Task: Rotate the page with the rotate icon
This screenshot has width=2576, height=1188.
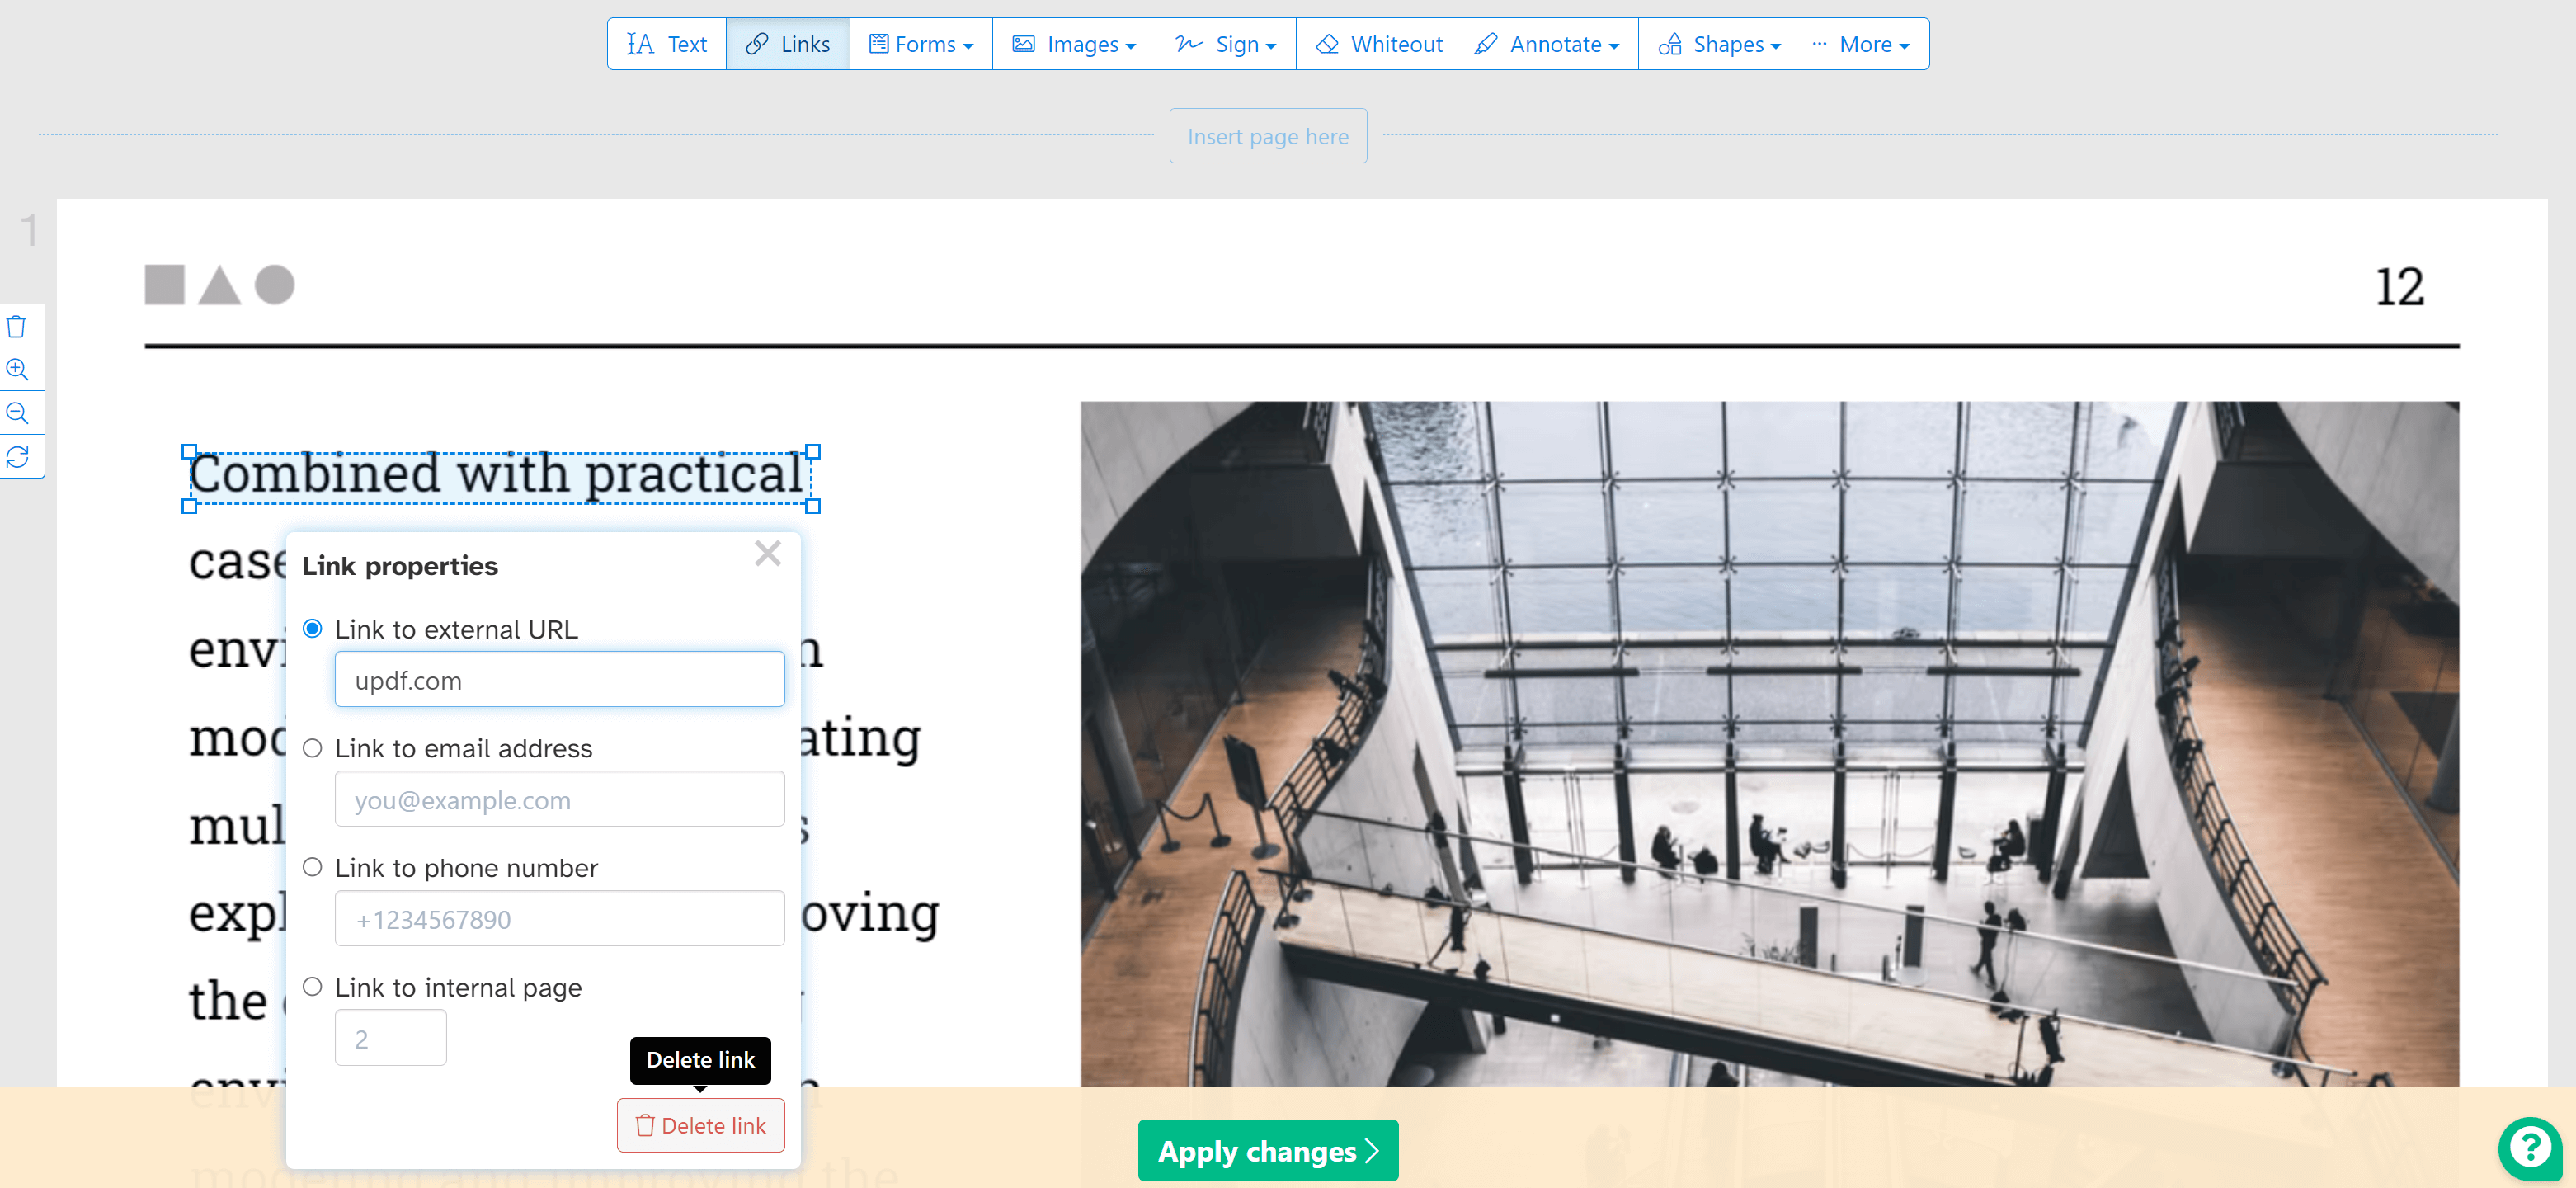Action: click(19, 455)
